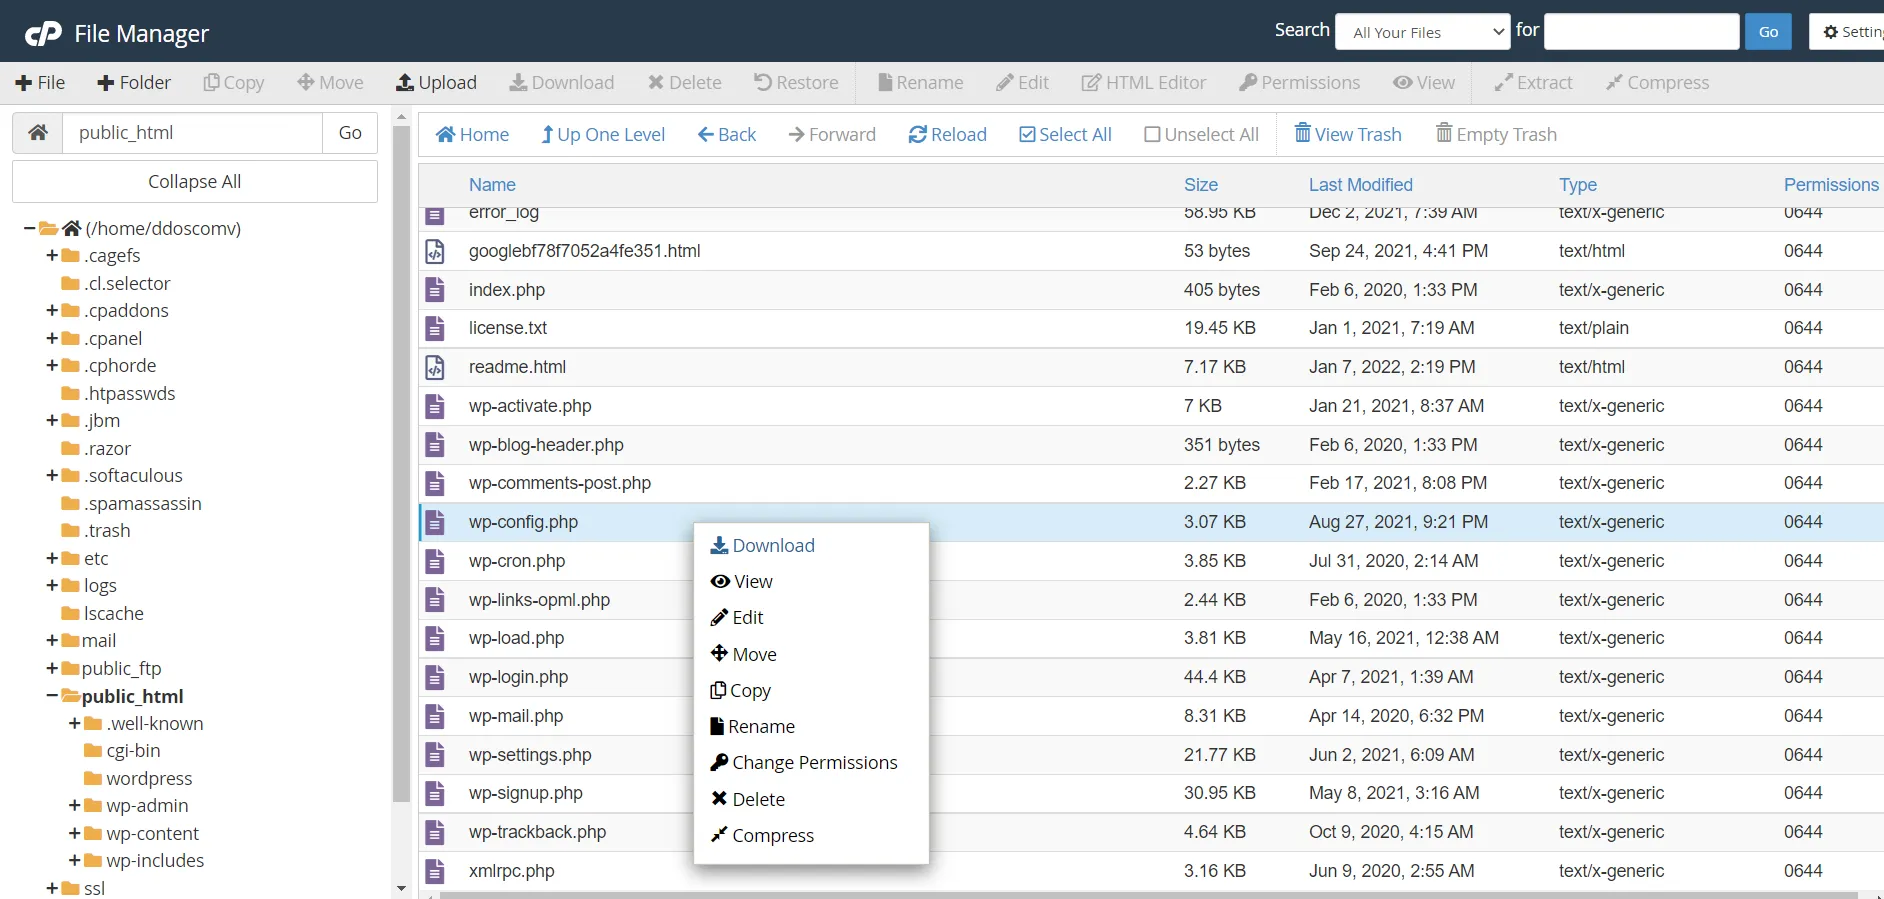Expand the wp-admin folder
This screenshot has height=899, width=1884.
click(74, 805)
